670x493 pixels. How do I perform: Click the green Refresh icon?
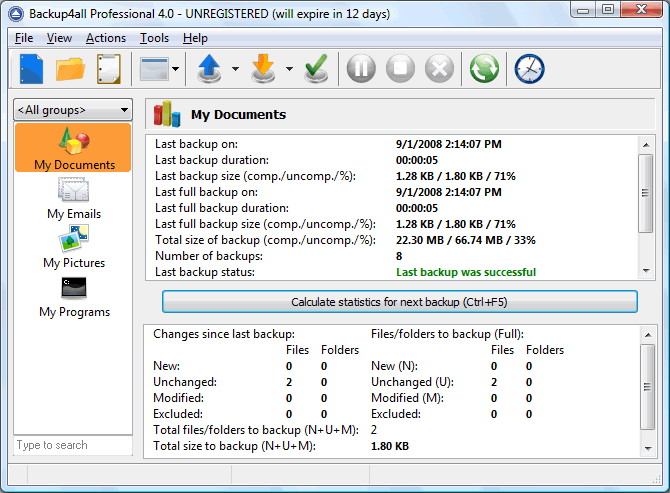484,69
